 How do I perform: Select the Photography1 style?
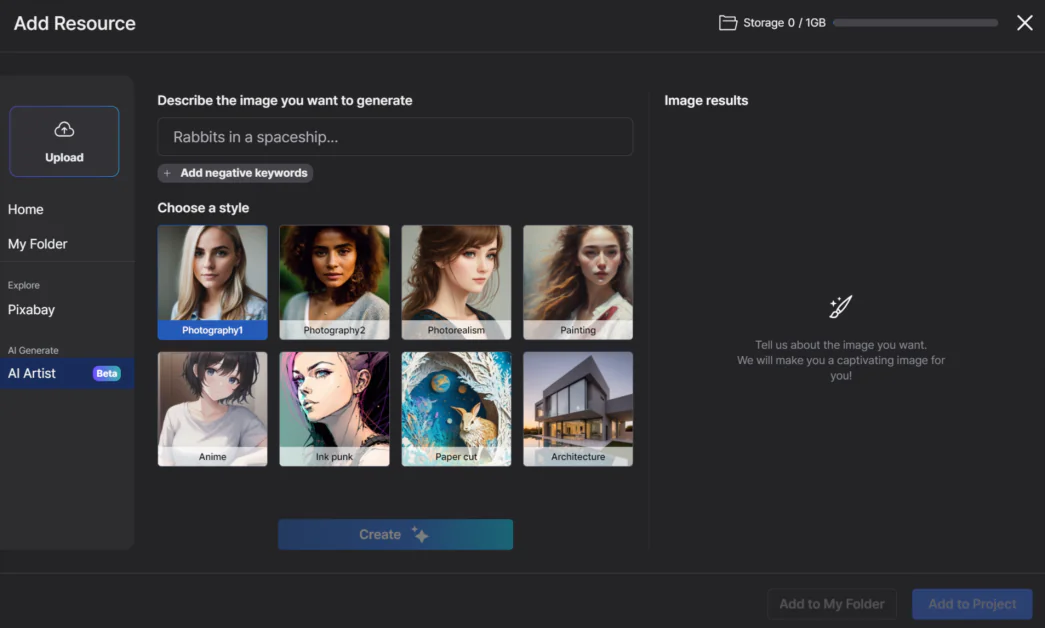212,282
